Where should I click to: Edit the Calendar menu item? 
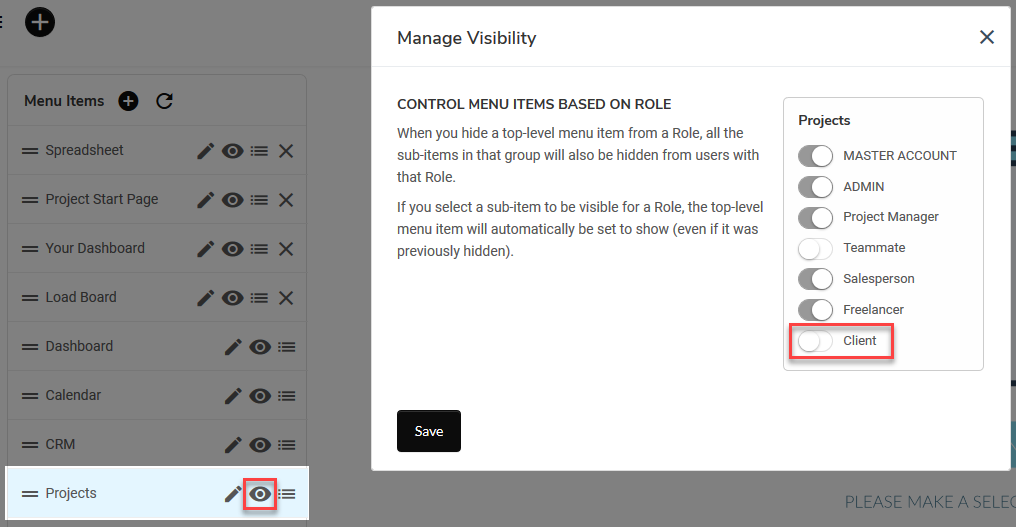pos(233,395)
